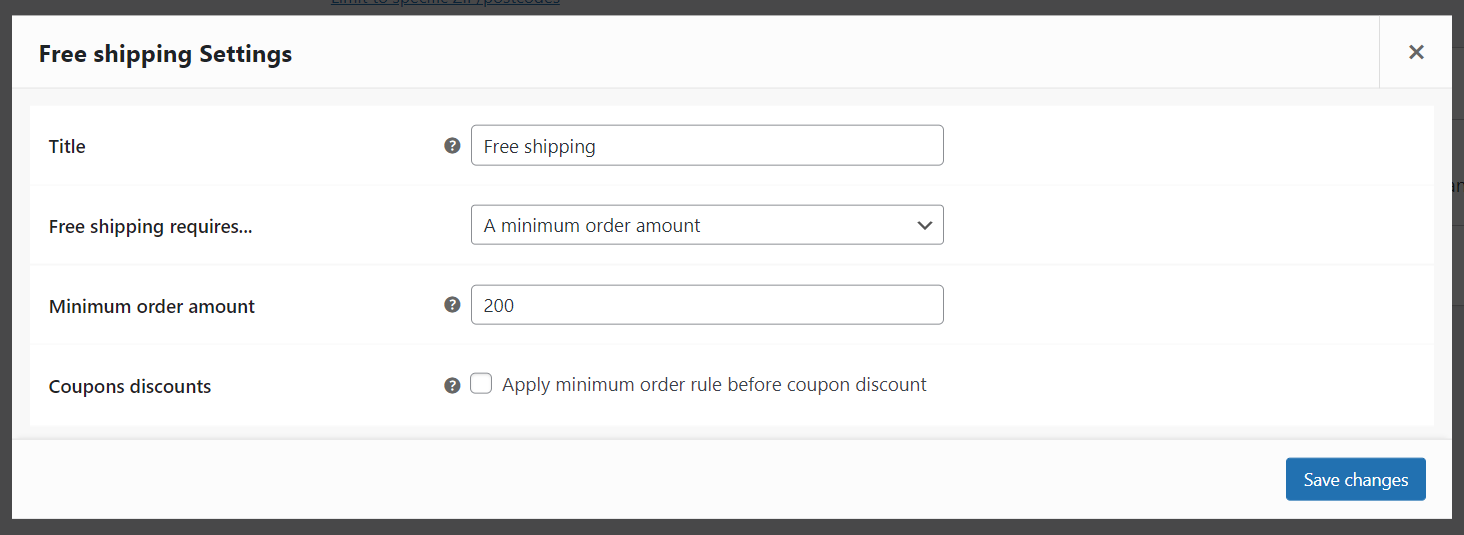Image resolution: width=1464 pixels, height=535 pixels.
Task: Select the "A minimum order amount" combo box text
Action: pos(592,225)
